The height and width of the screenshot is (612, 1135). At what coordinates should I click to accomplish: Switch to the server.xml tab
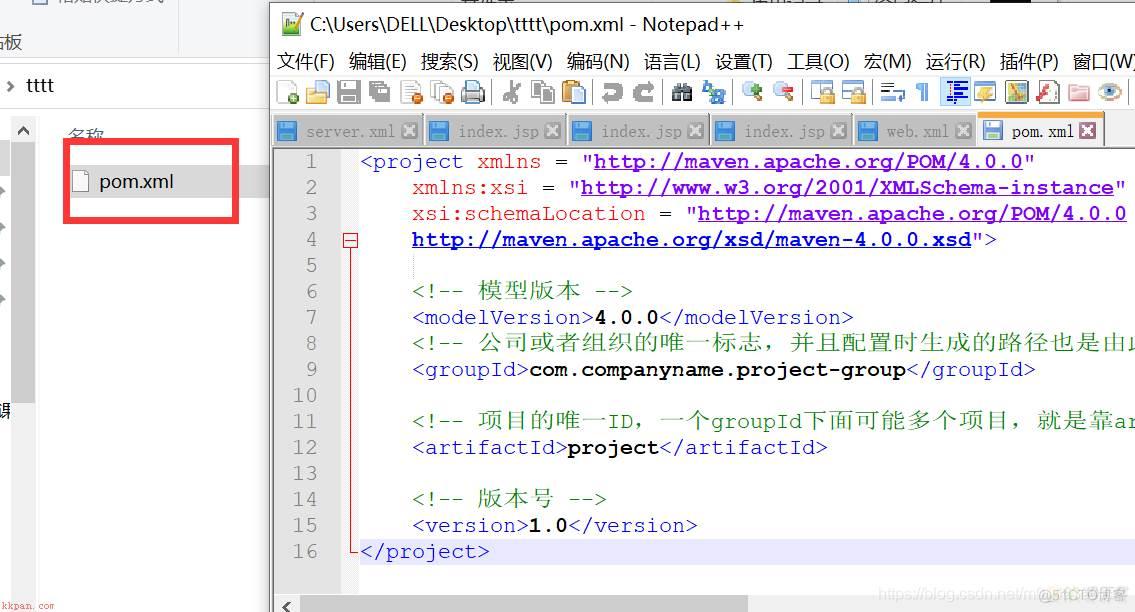tap(350, 131)
